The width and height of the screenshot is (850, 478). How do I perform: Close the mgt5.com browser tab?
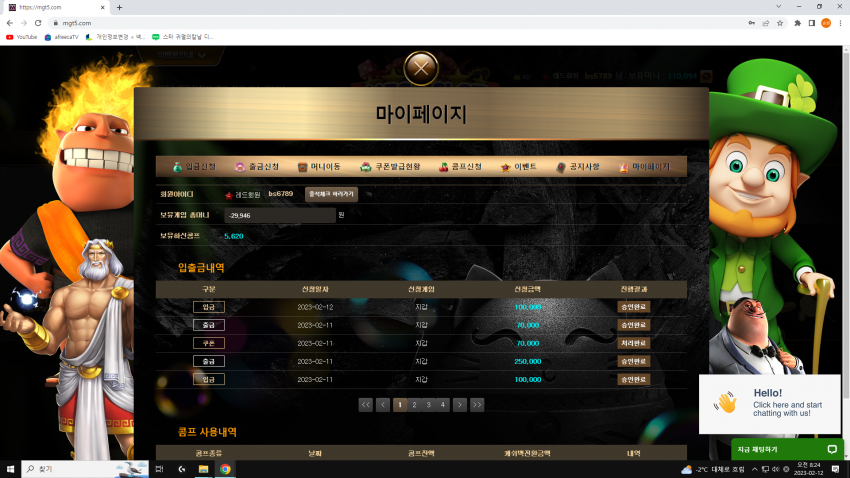click(102, 8)
